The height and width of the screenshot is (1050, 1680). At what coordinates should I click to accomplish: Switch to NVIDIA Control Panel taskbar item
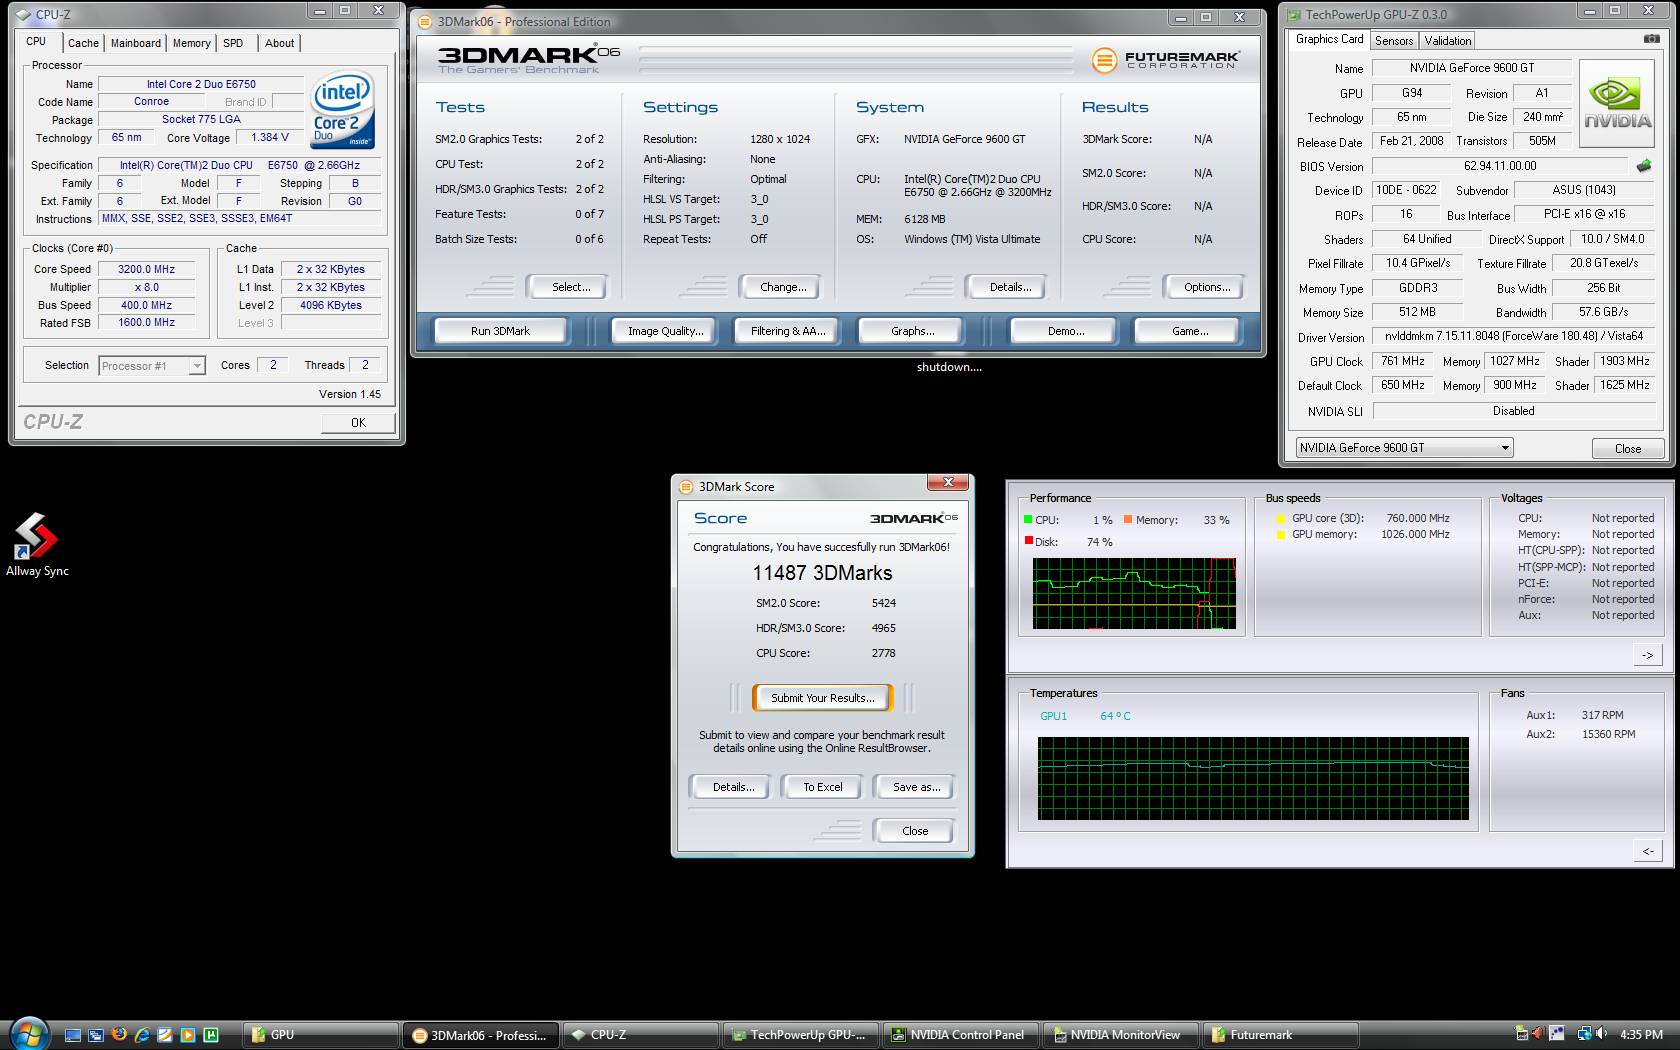pyautogui.click(x=961, y=1035)
